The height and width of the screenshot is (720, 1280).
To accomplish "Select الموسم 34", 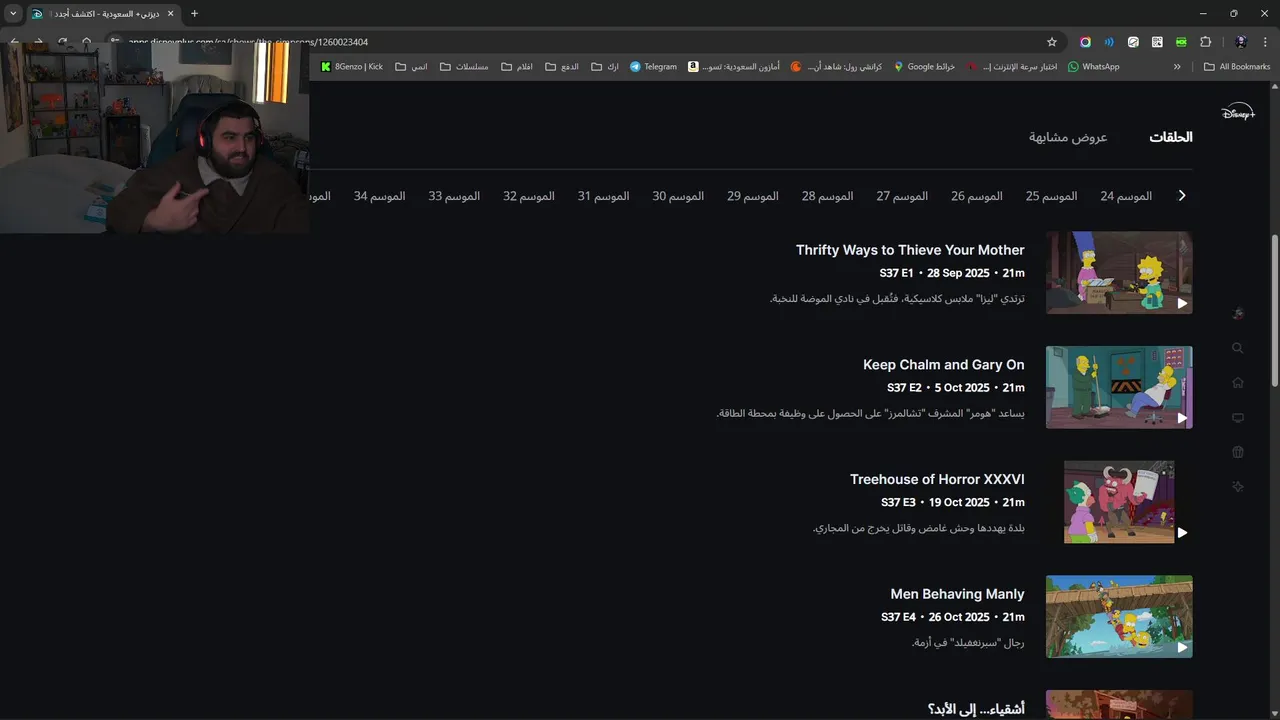I will tap(379, 196).
